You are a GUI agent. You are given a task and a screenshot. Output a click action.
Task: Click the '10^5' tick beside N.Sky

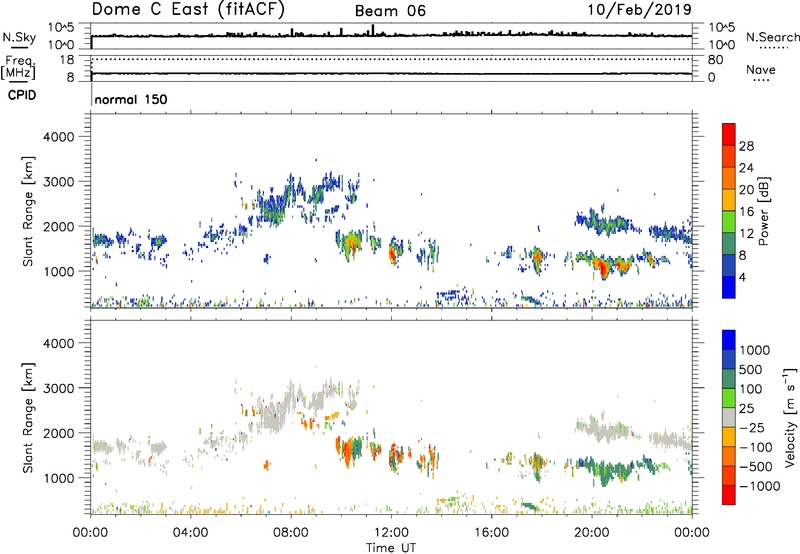61,28
